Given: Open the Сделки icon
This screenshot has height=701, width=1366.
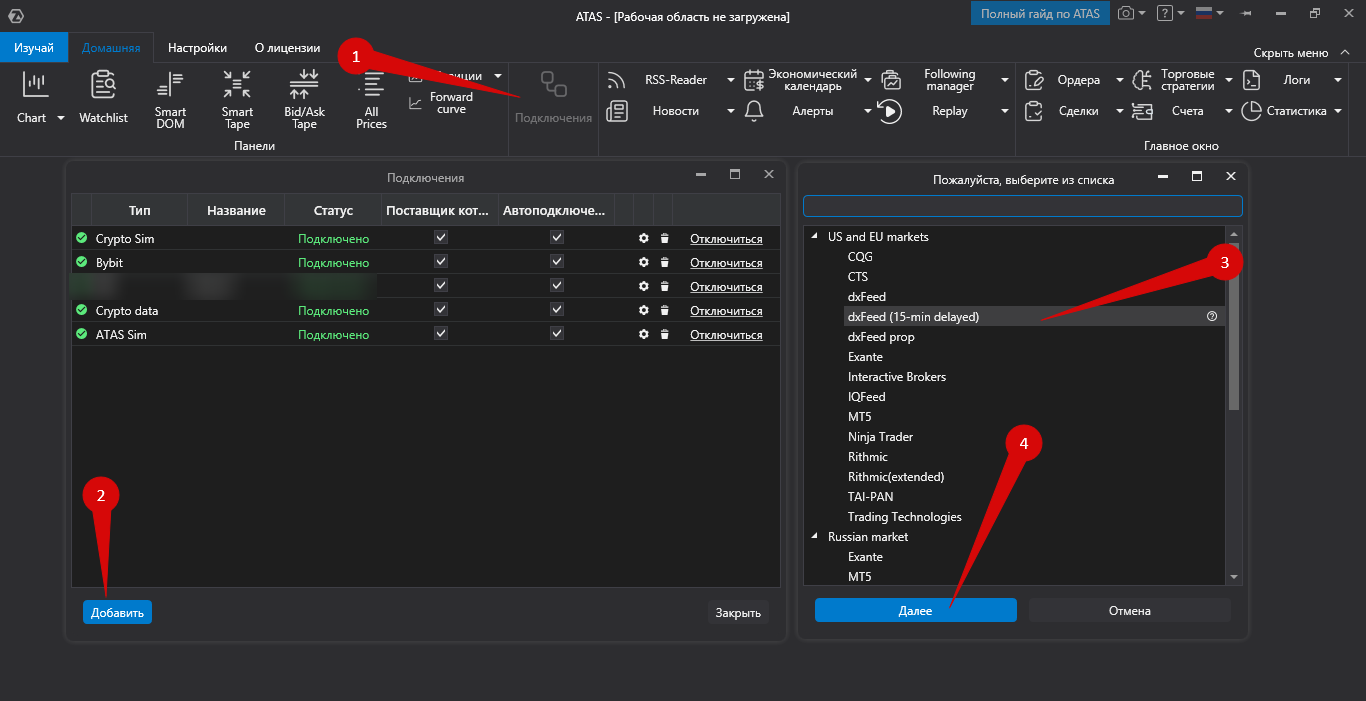Looking at the screenshot, I should [1035, 111].
